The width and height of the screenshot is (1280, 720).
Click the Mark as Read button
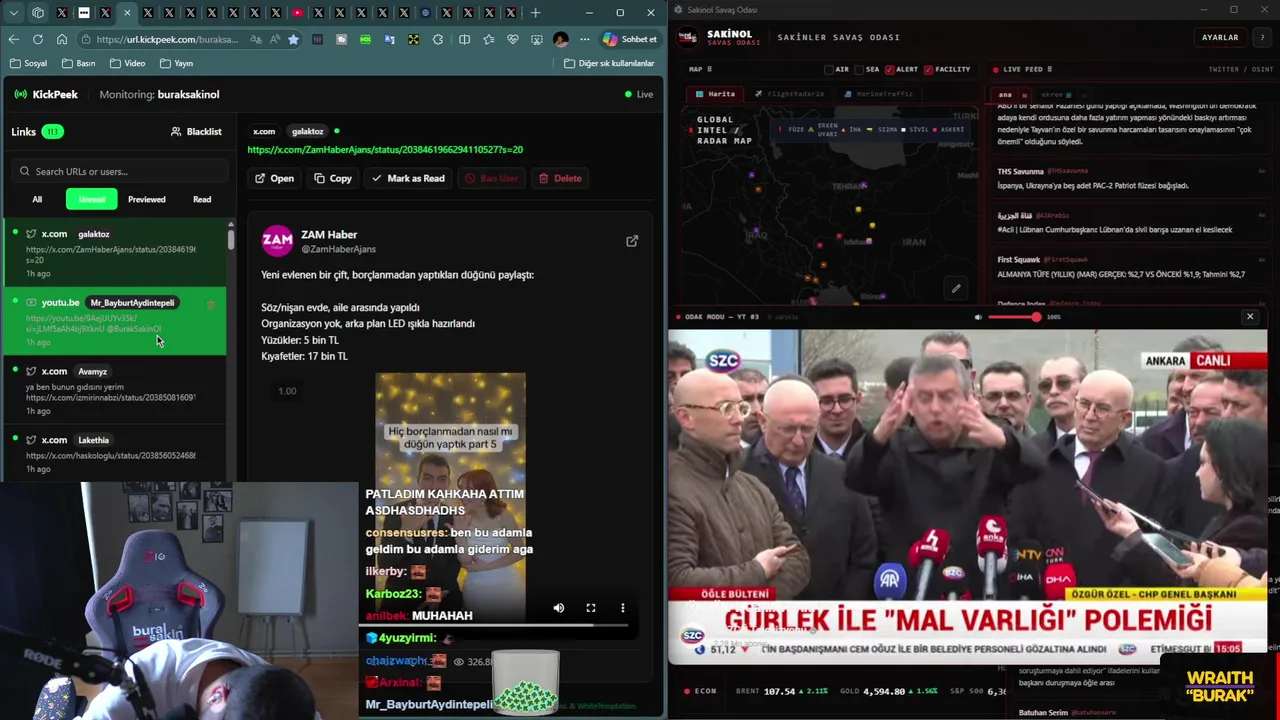click(408, 178)
